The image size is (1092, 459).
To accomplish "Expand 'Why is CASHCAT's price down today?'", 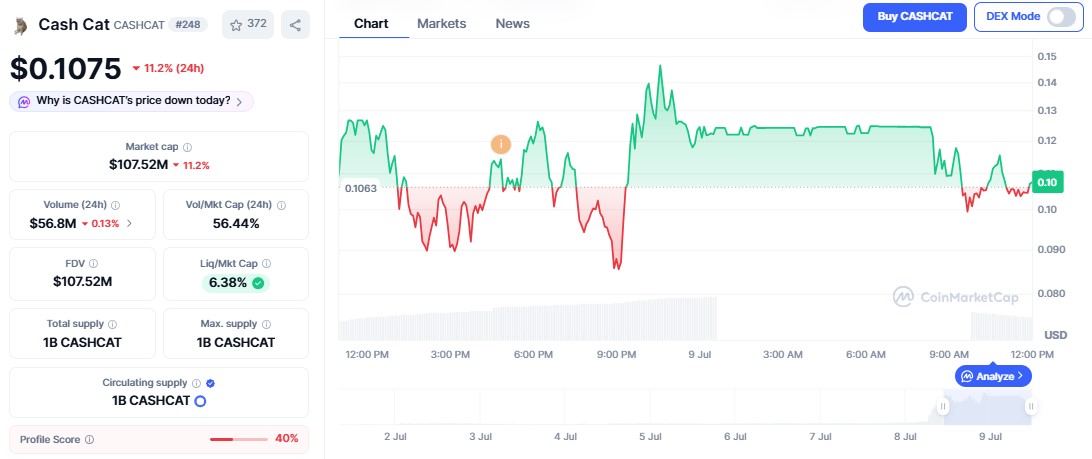I will (132, 101).
